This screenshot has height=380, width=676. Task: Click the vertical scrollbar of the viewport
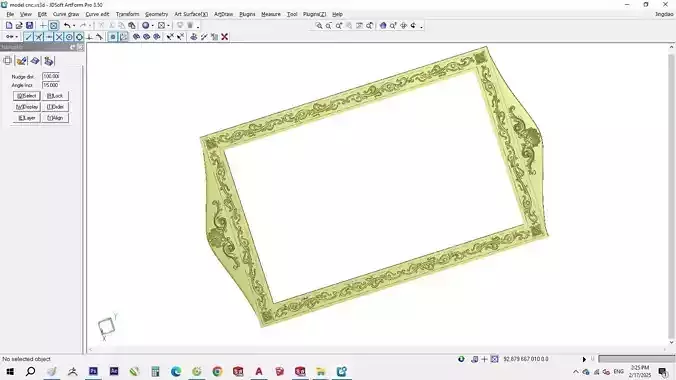click(672, 194)
